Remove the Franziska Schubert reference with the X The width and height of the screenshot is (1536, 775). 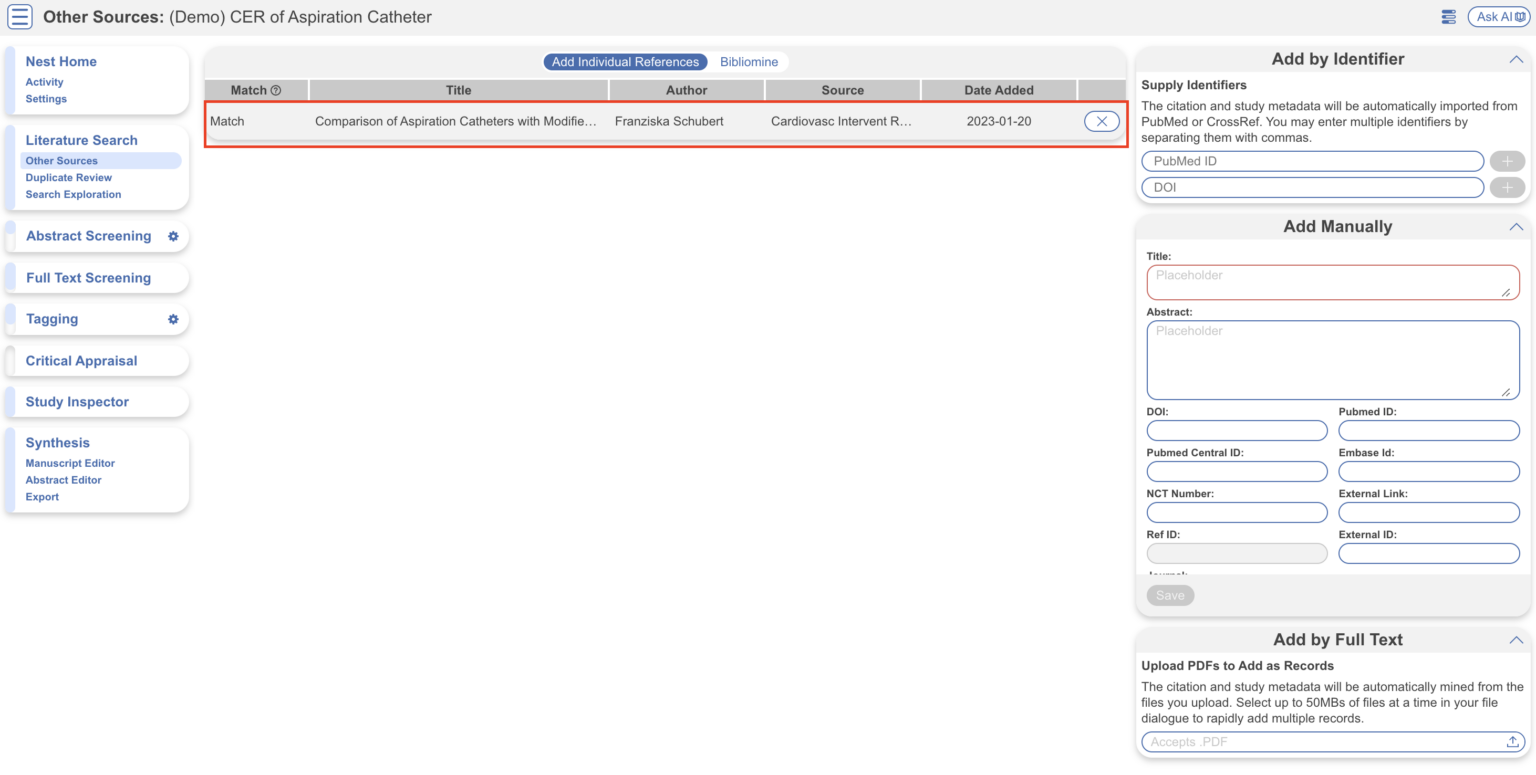[1101, 121]
